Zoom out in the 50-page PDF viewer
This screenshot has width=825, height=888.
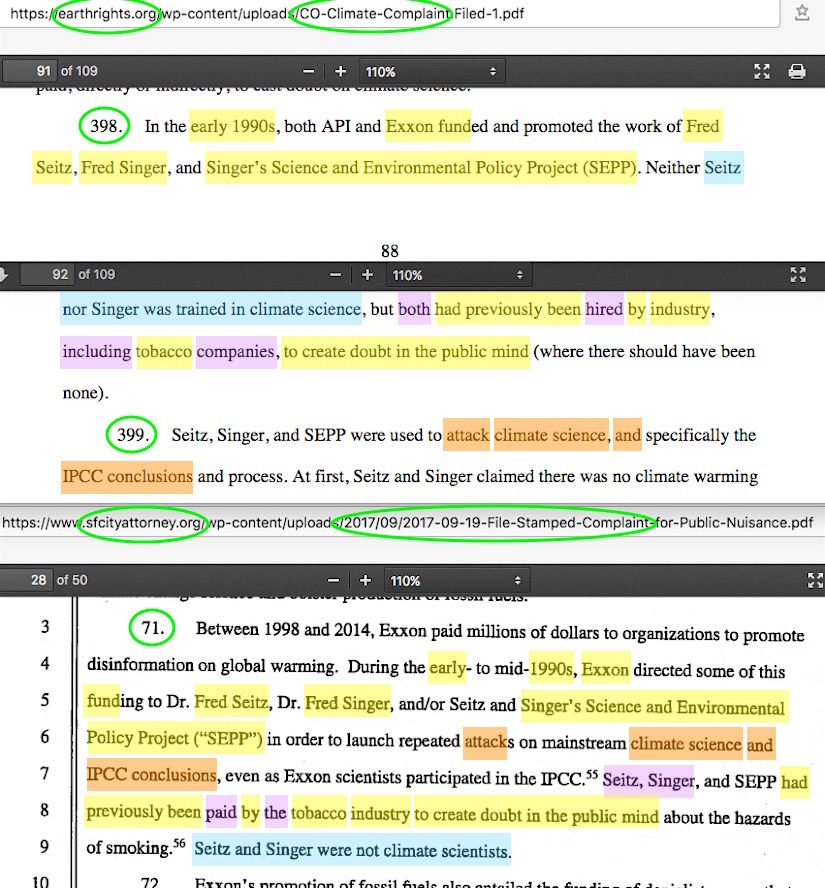point(336,580)
